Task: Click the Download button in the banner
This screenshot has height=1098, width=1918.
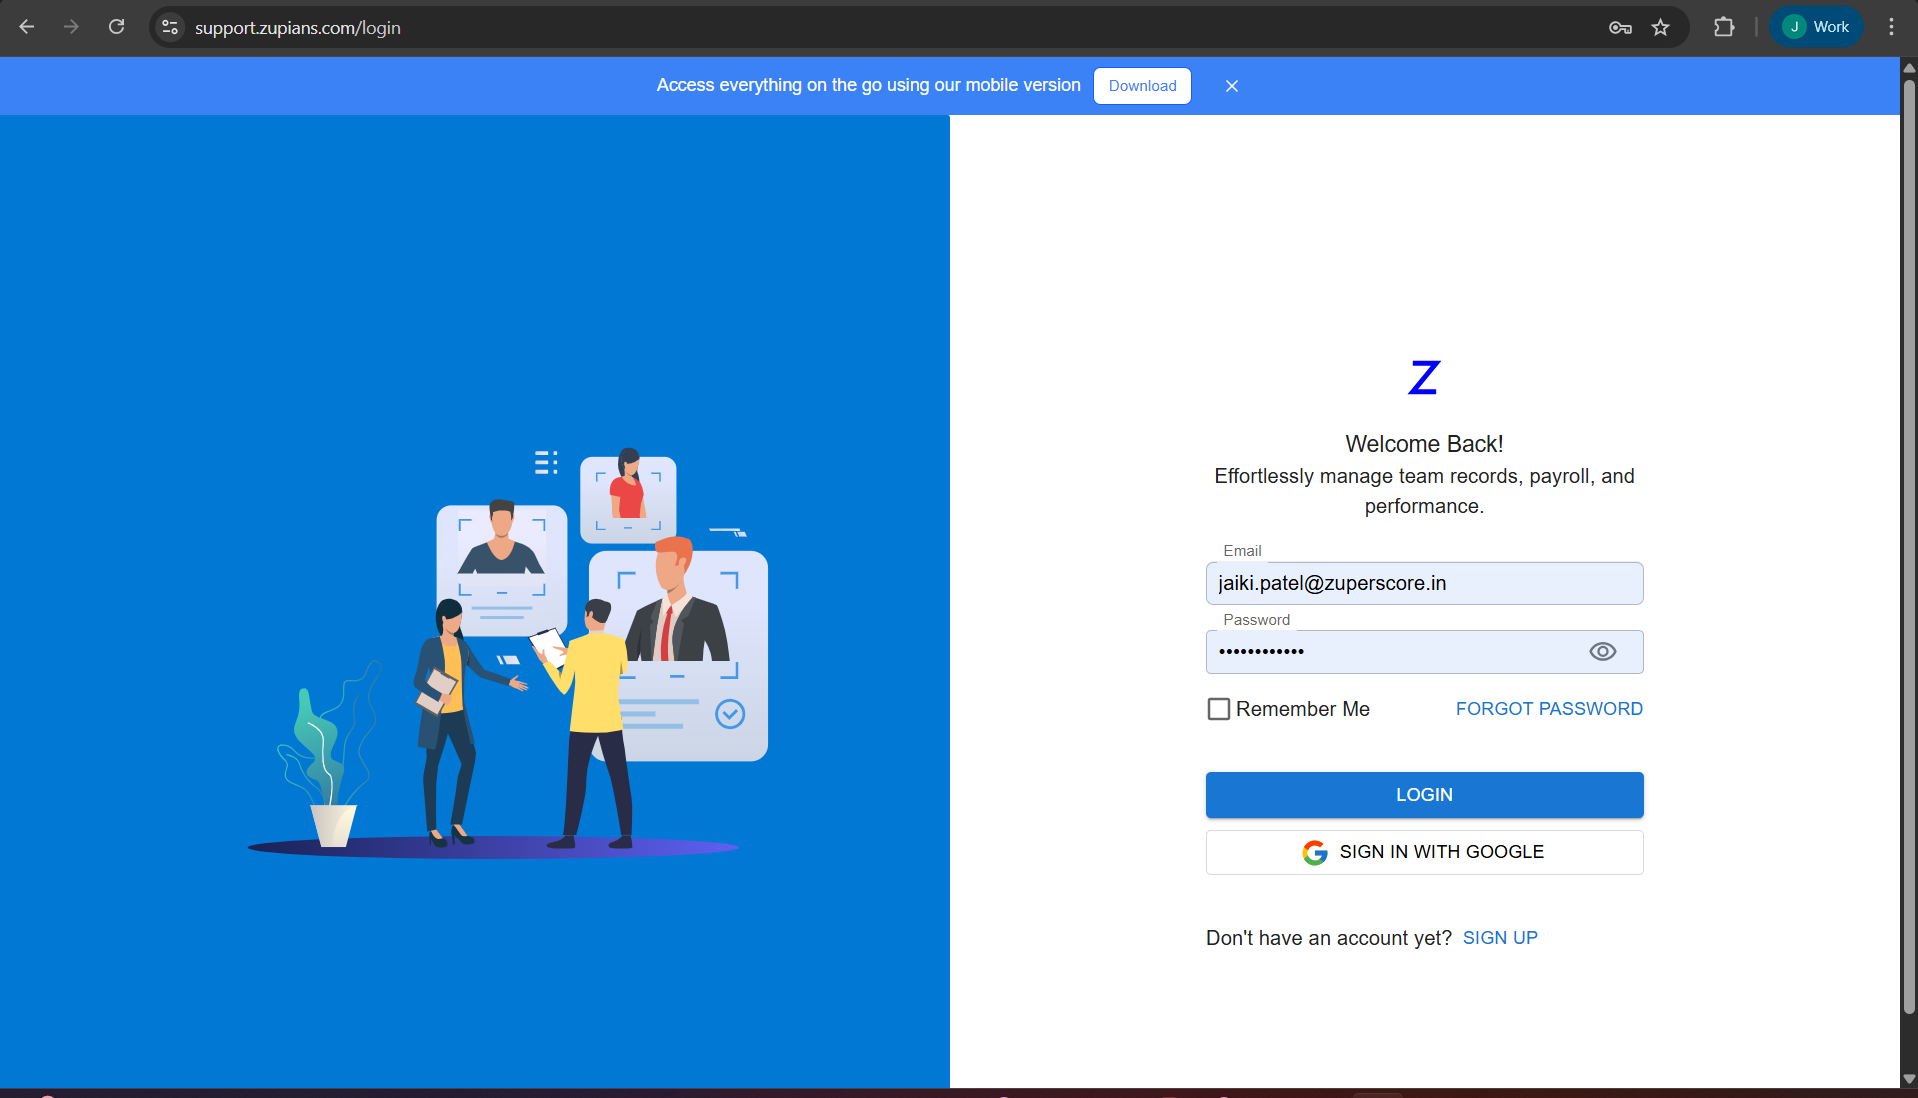Action: 1142,86
